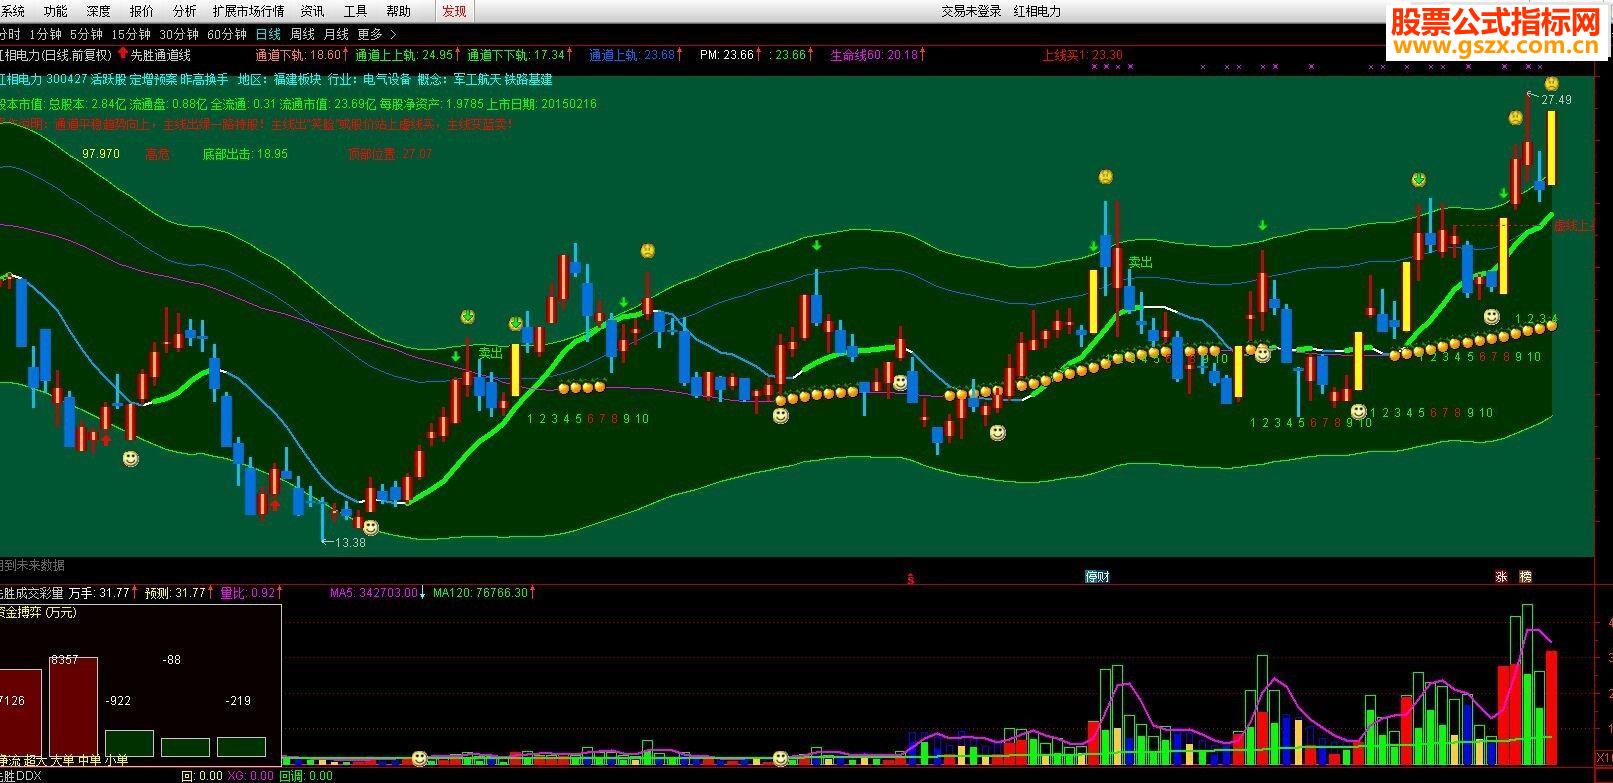Screen dimensions: 1613x783
Task: Select the 30分钟 chart period
Action: point(179,34)
